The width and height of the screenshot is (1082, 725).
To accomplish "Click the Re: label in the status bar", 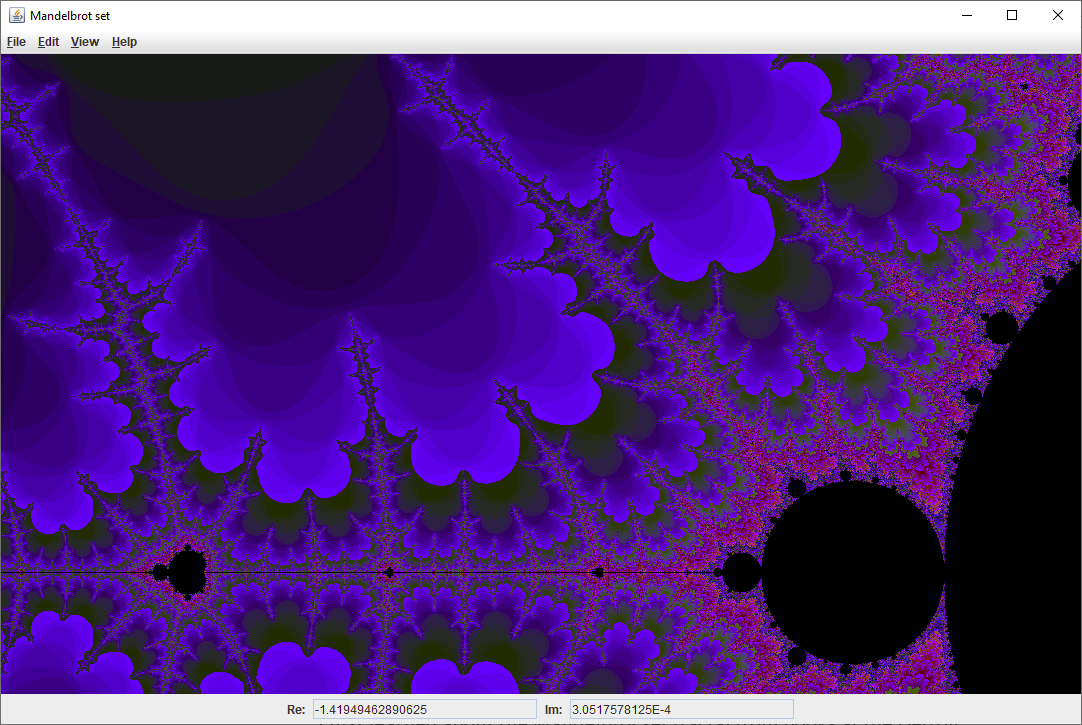I will pyautogui.click(x=296, y=709).
